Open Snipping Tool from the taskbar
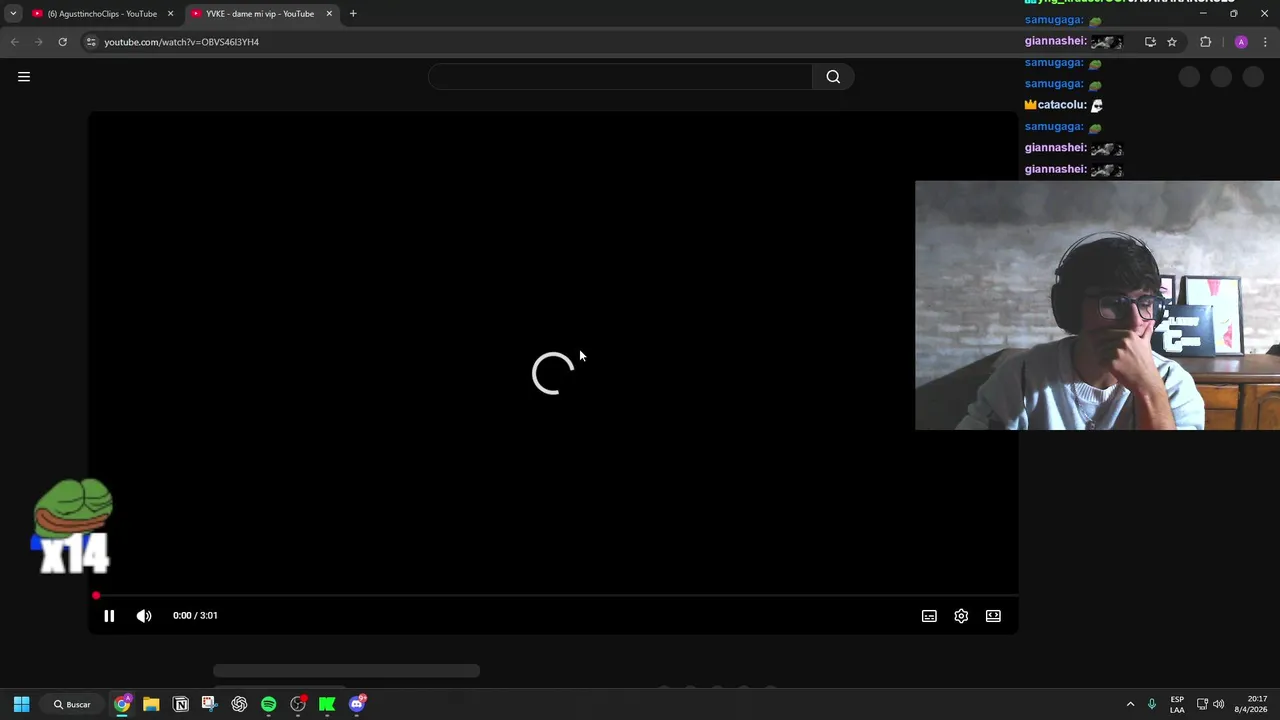Viewport: 1280px width, 720px height. pos(209,704)
